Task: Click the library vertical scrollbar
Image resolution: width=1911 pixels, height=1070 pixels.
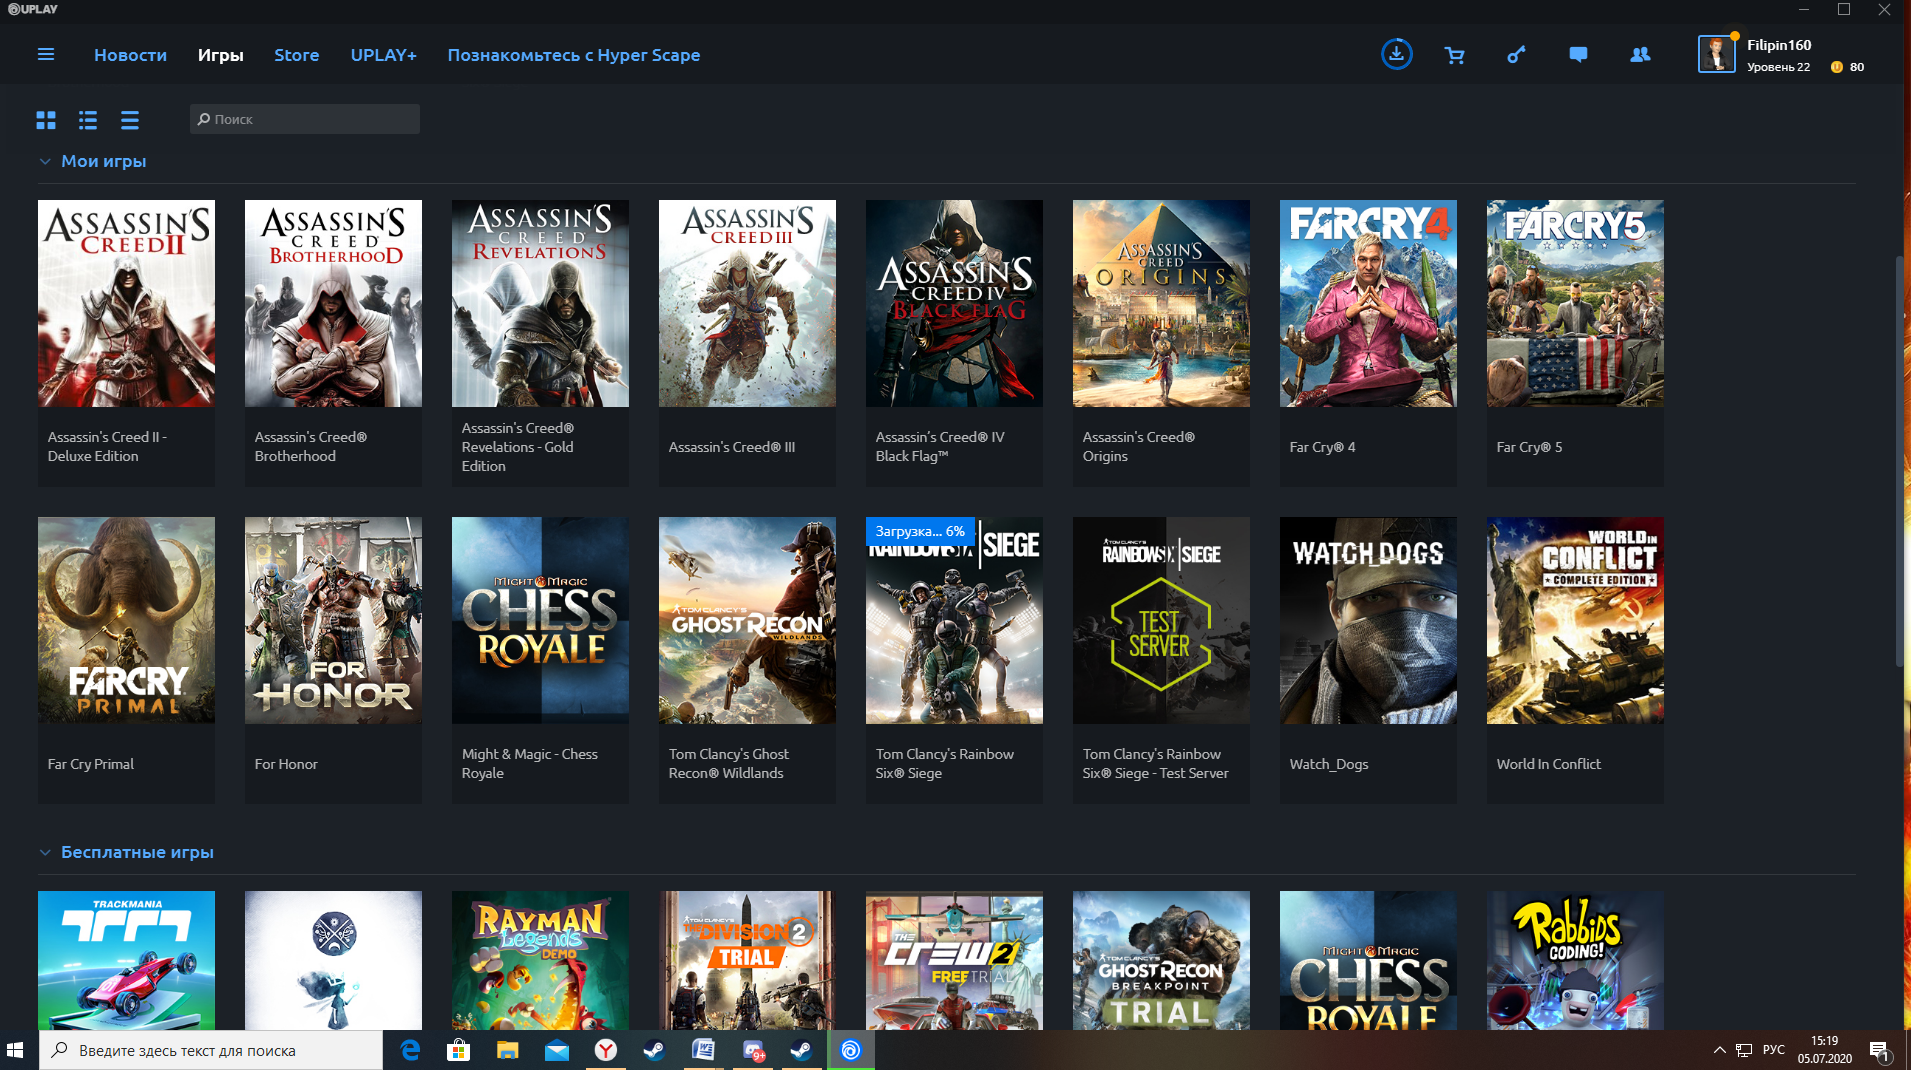Action: [x=1899, y=460]
